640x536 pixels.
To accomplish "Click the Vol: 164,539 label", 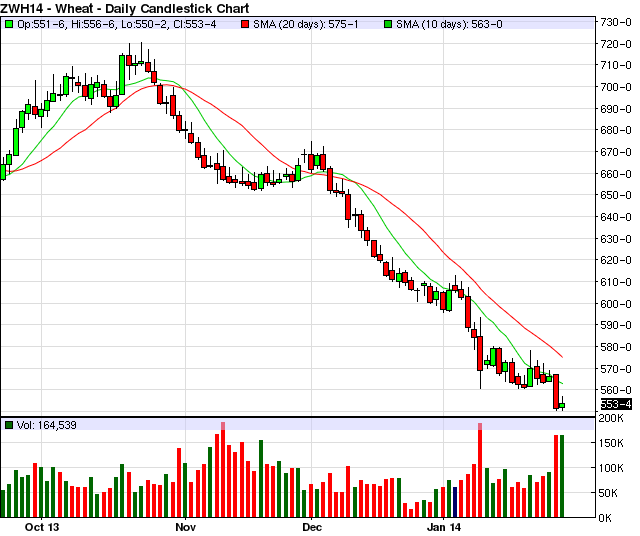I will 47,425.
